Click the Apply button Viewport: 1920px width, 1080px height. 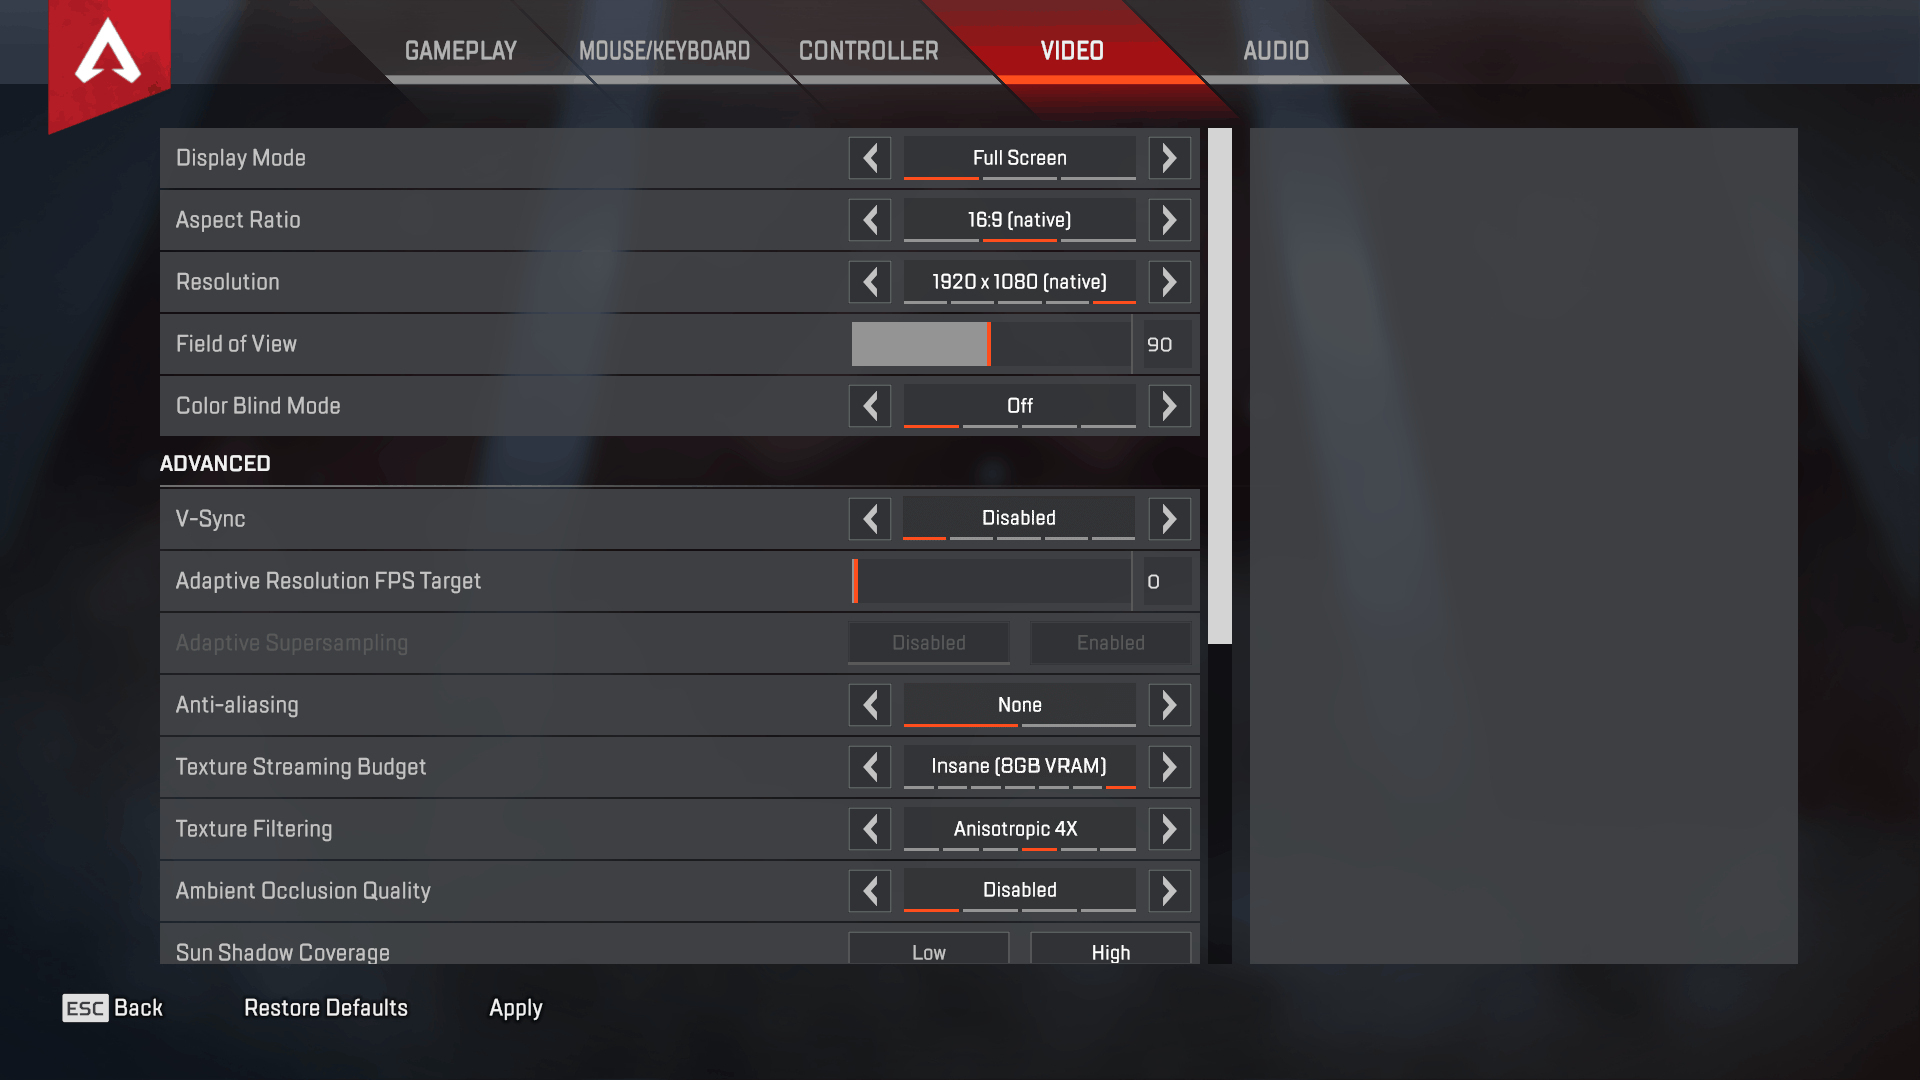(x=517, y=1007)
